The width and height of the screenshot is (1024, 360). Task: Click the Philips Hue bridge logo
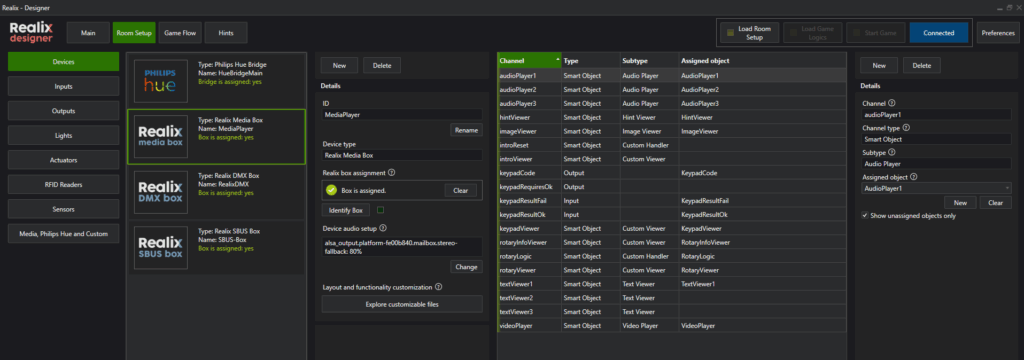[x=161, y=80]
